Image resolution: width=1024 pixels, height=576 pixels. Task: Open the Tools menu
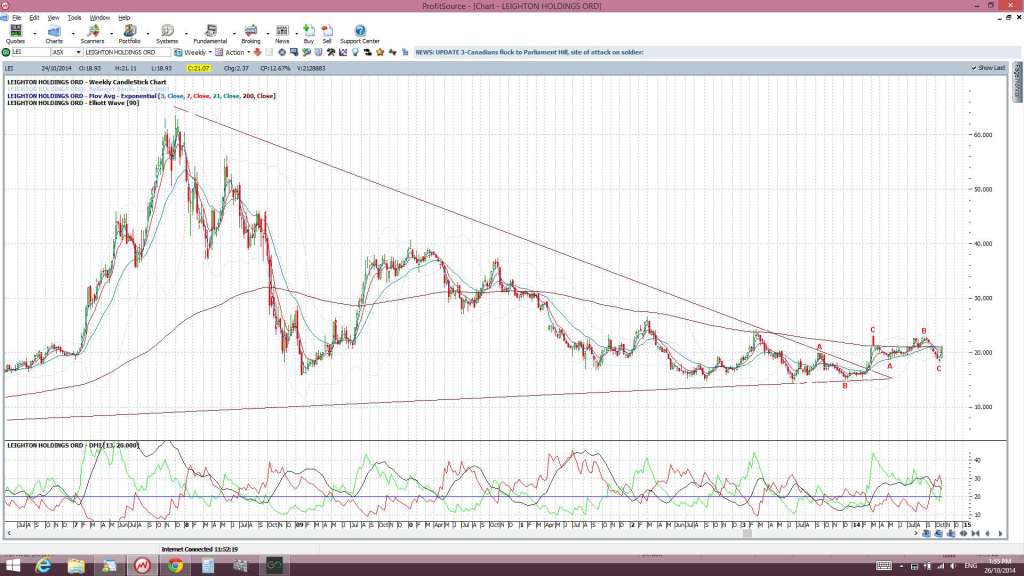pos(74,18)
